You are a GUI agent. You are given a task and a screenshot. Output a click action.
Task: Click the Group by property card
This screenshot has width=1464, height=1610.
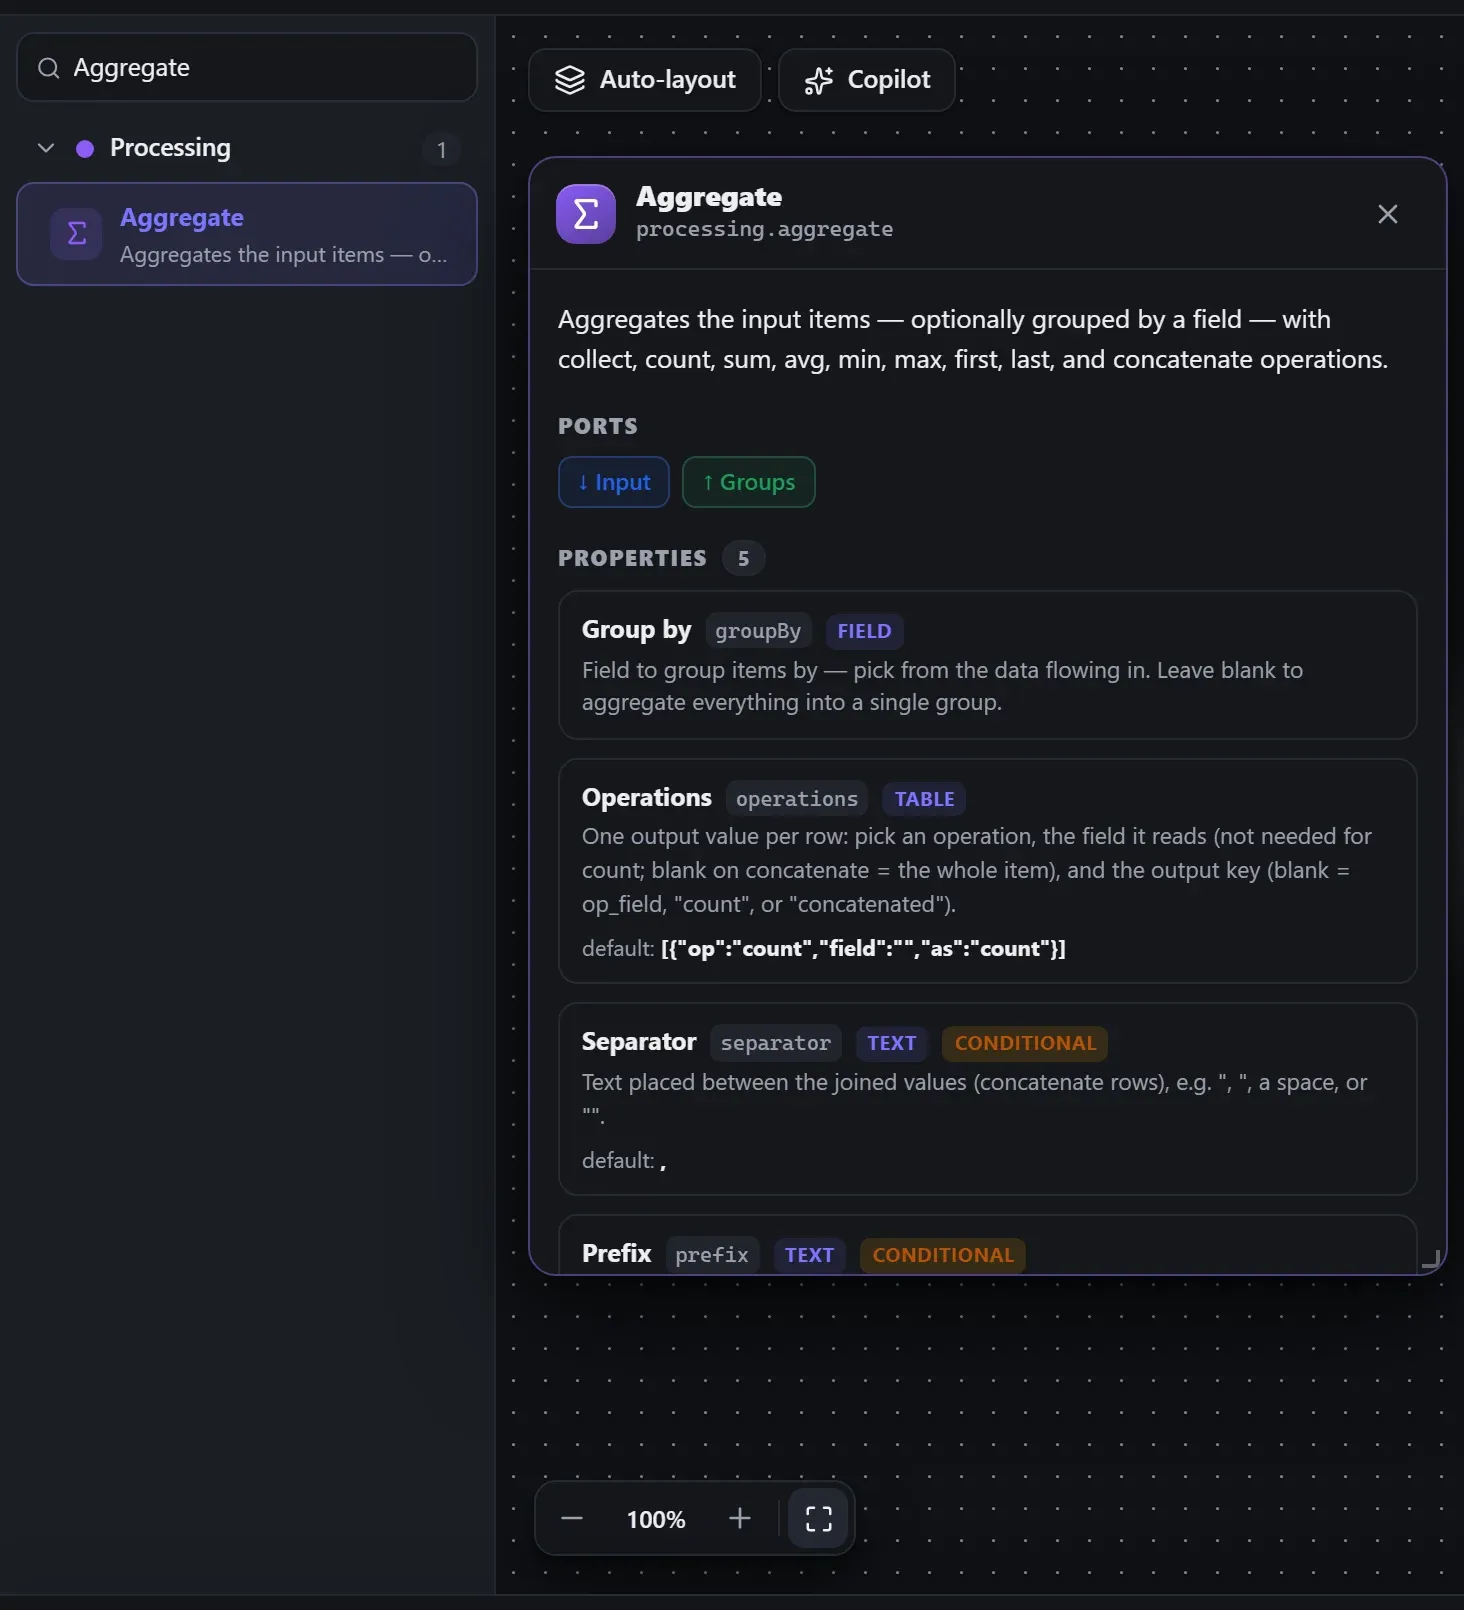[988, 665]
